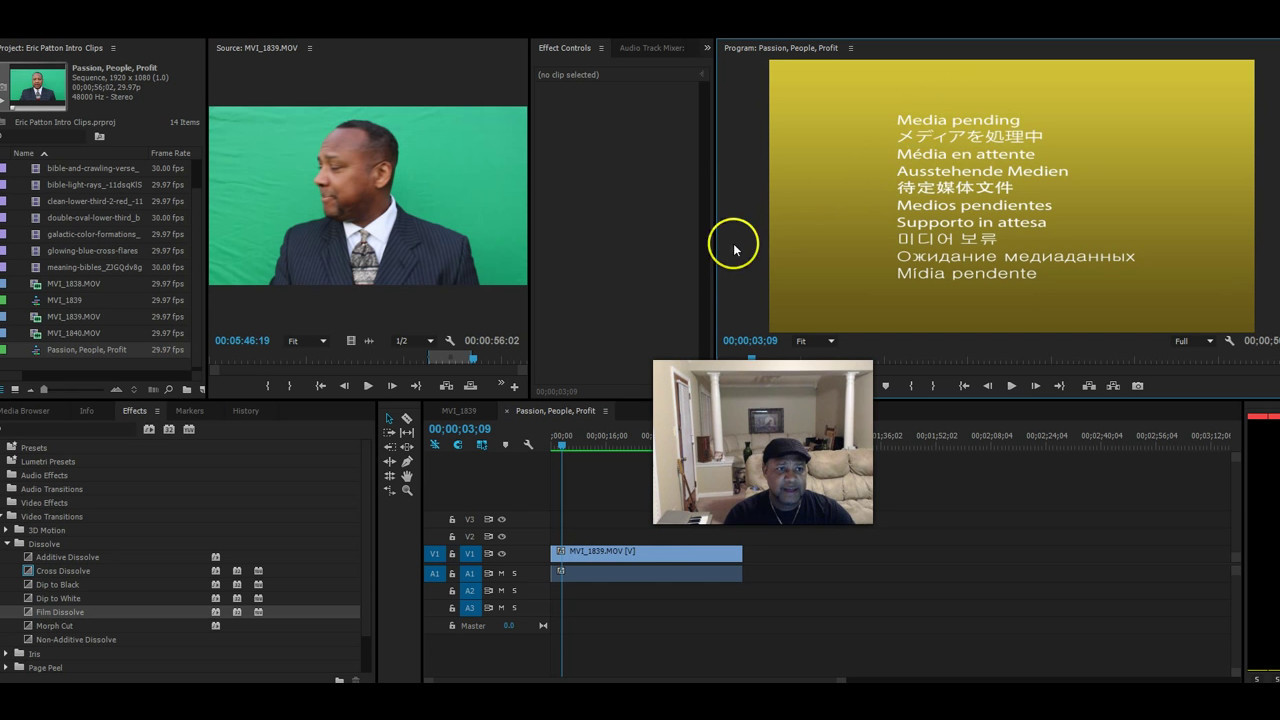Switch to History tab
Image resolution: width=1280 pixels, height=720 pixels.
(x=245, y=411)
